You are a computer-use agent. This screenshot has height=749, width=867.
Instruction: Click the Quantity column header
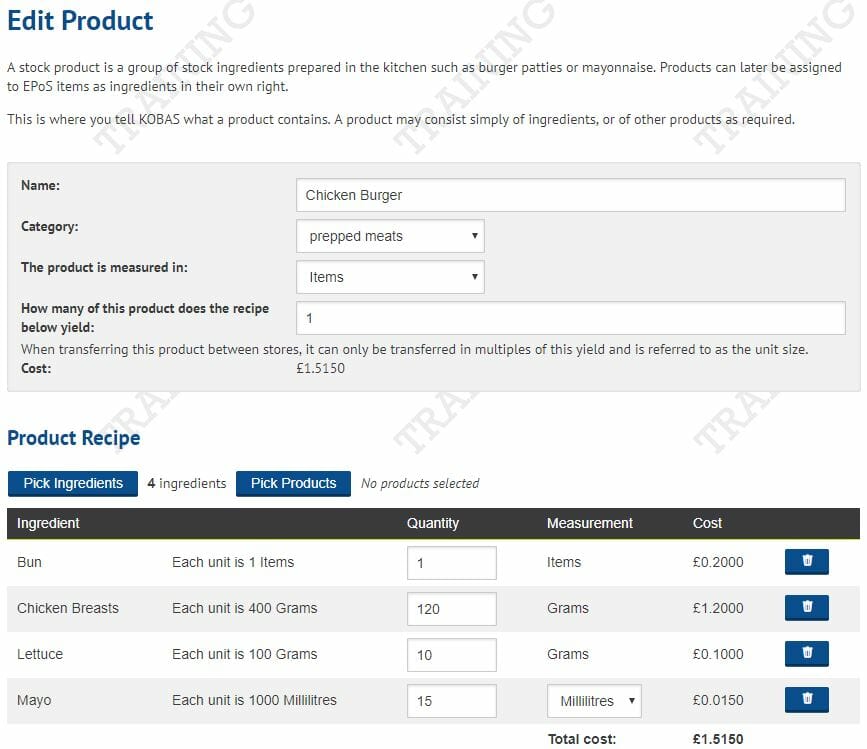433,523
